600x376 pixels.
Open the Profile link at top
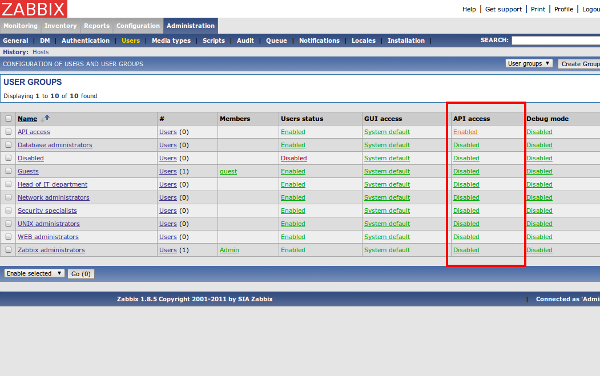click(x=564, y=9)
